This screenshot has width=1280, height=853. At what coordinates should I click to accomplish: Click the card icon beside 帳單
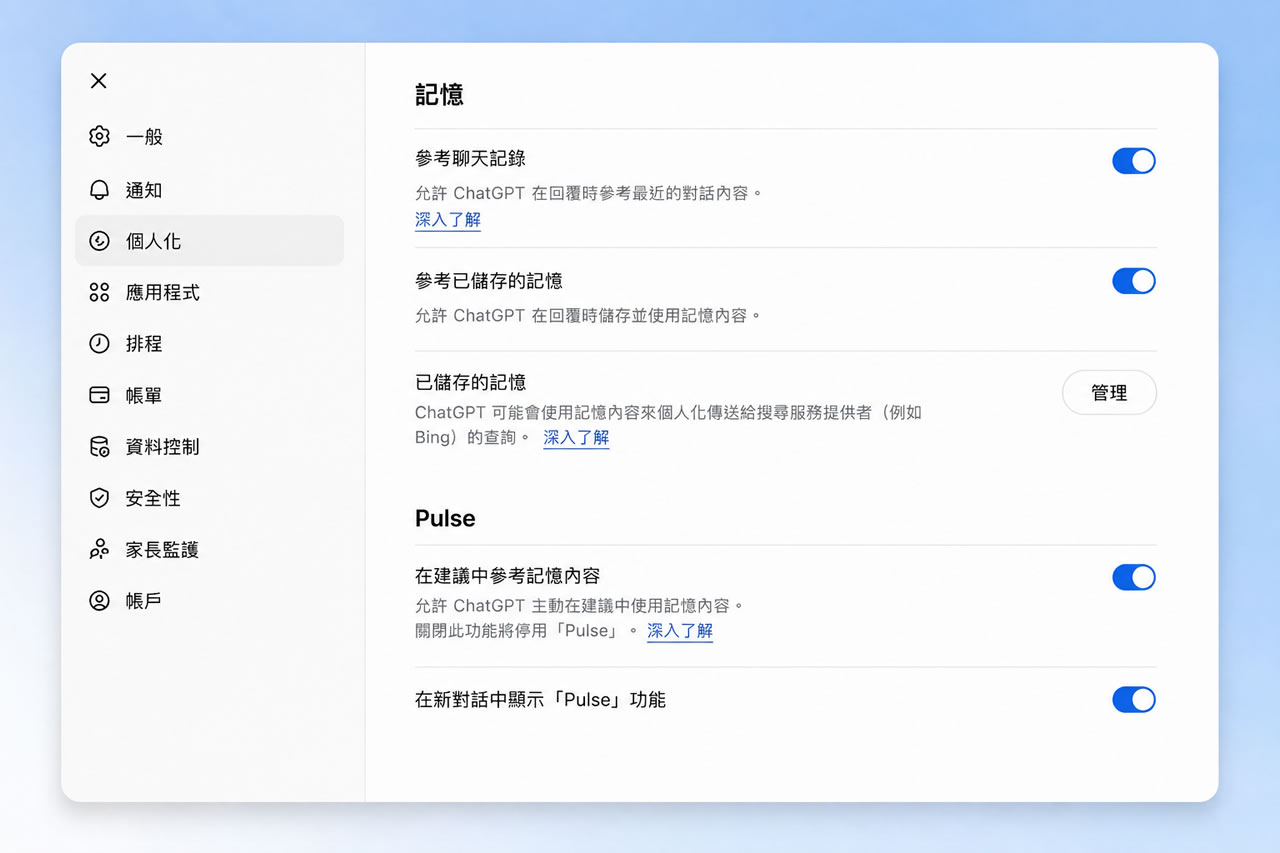tap(99, 395)
